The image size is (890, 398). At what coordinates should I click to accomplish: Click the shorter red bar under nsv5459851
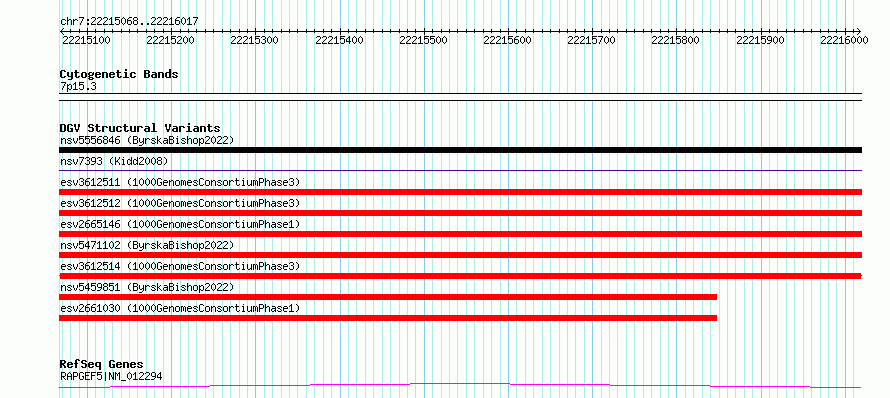point(388,297)
